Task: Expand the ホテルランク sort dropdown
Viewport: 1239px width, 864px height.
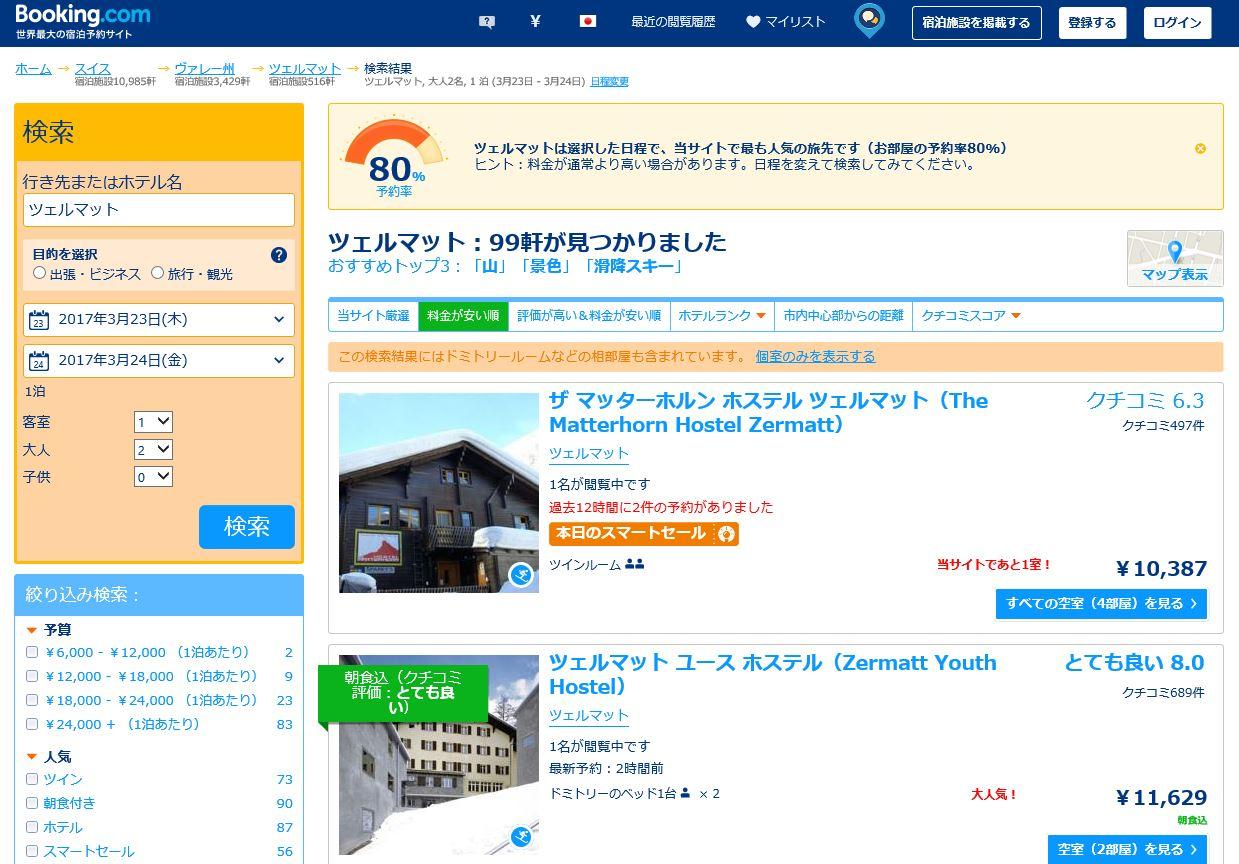Action: pyautogui.click(x=722, y=316)
